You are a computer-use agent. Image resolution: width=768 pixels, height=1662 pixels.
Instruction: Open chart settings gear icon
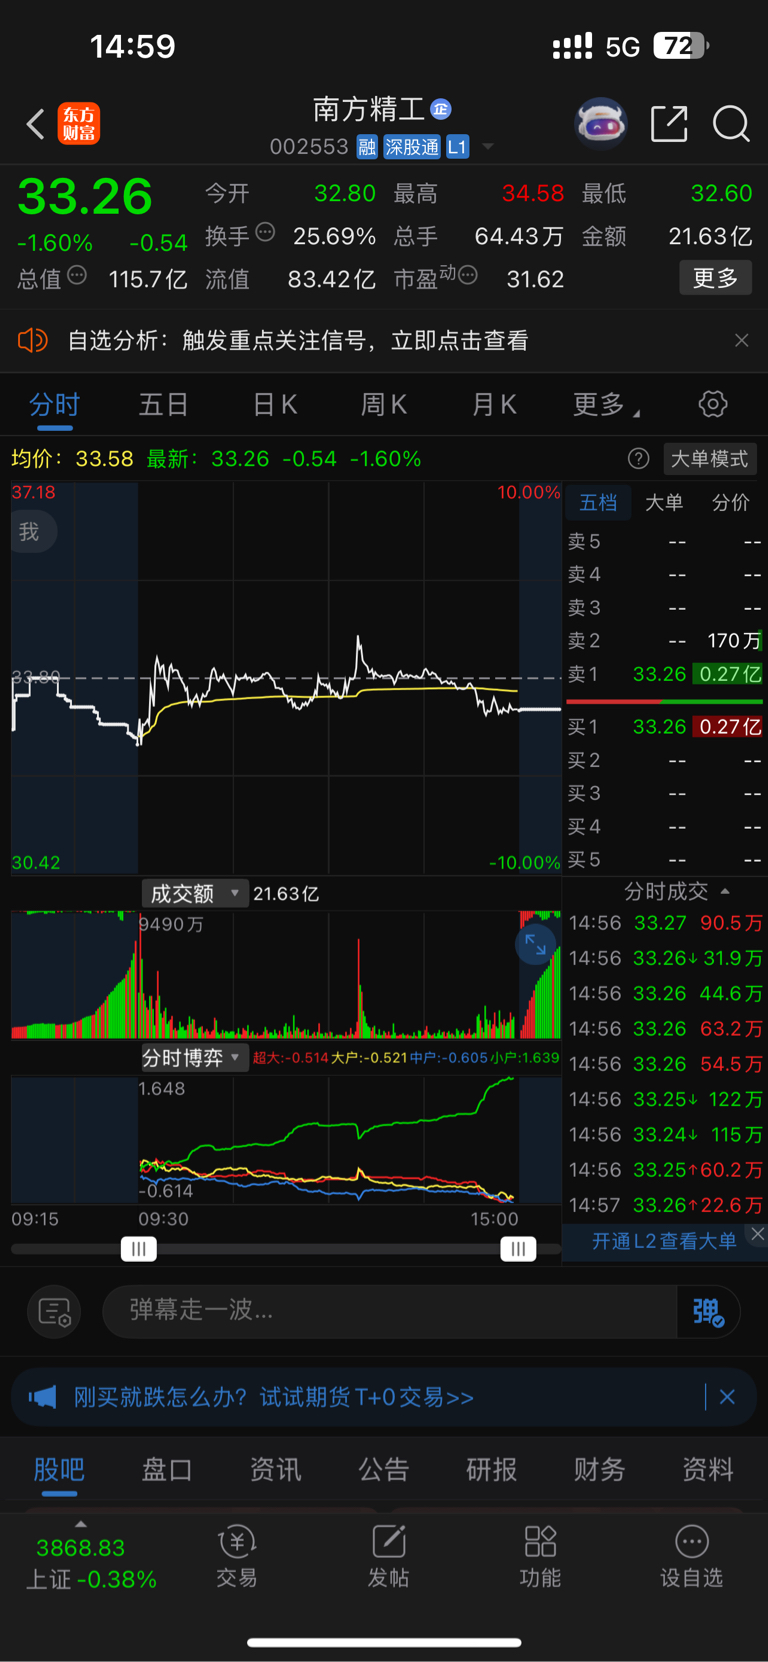(x=712, y=404)
